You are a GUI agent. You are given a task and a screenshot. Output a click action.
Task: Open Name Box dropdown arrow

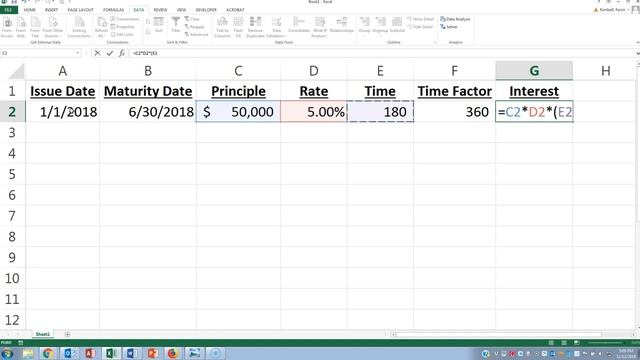pos(78,53)
